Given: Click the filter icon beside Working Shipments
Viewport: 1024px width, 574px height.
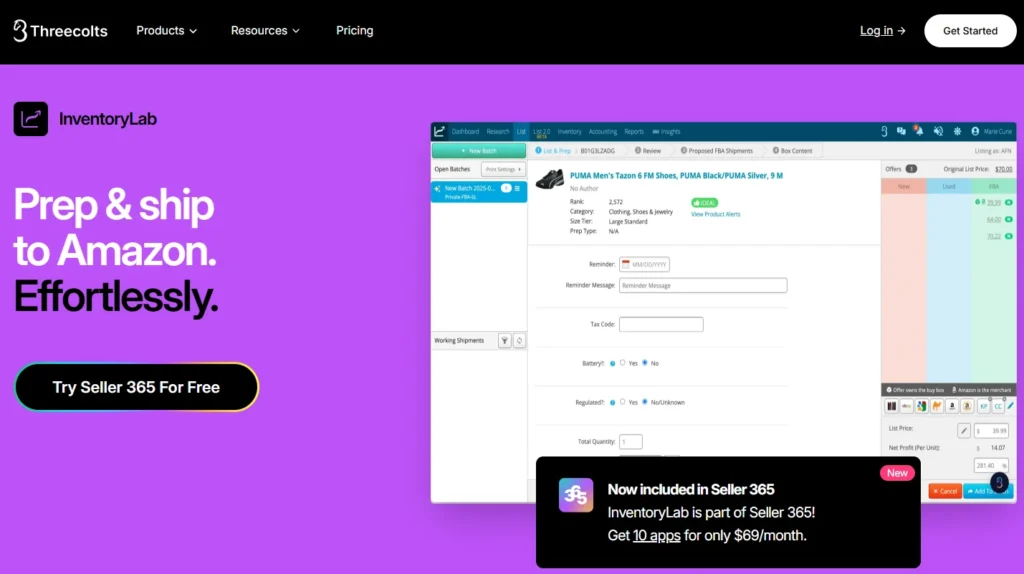Looking at the screenshot, I should pyautogui.click(x=505, y=341).
